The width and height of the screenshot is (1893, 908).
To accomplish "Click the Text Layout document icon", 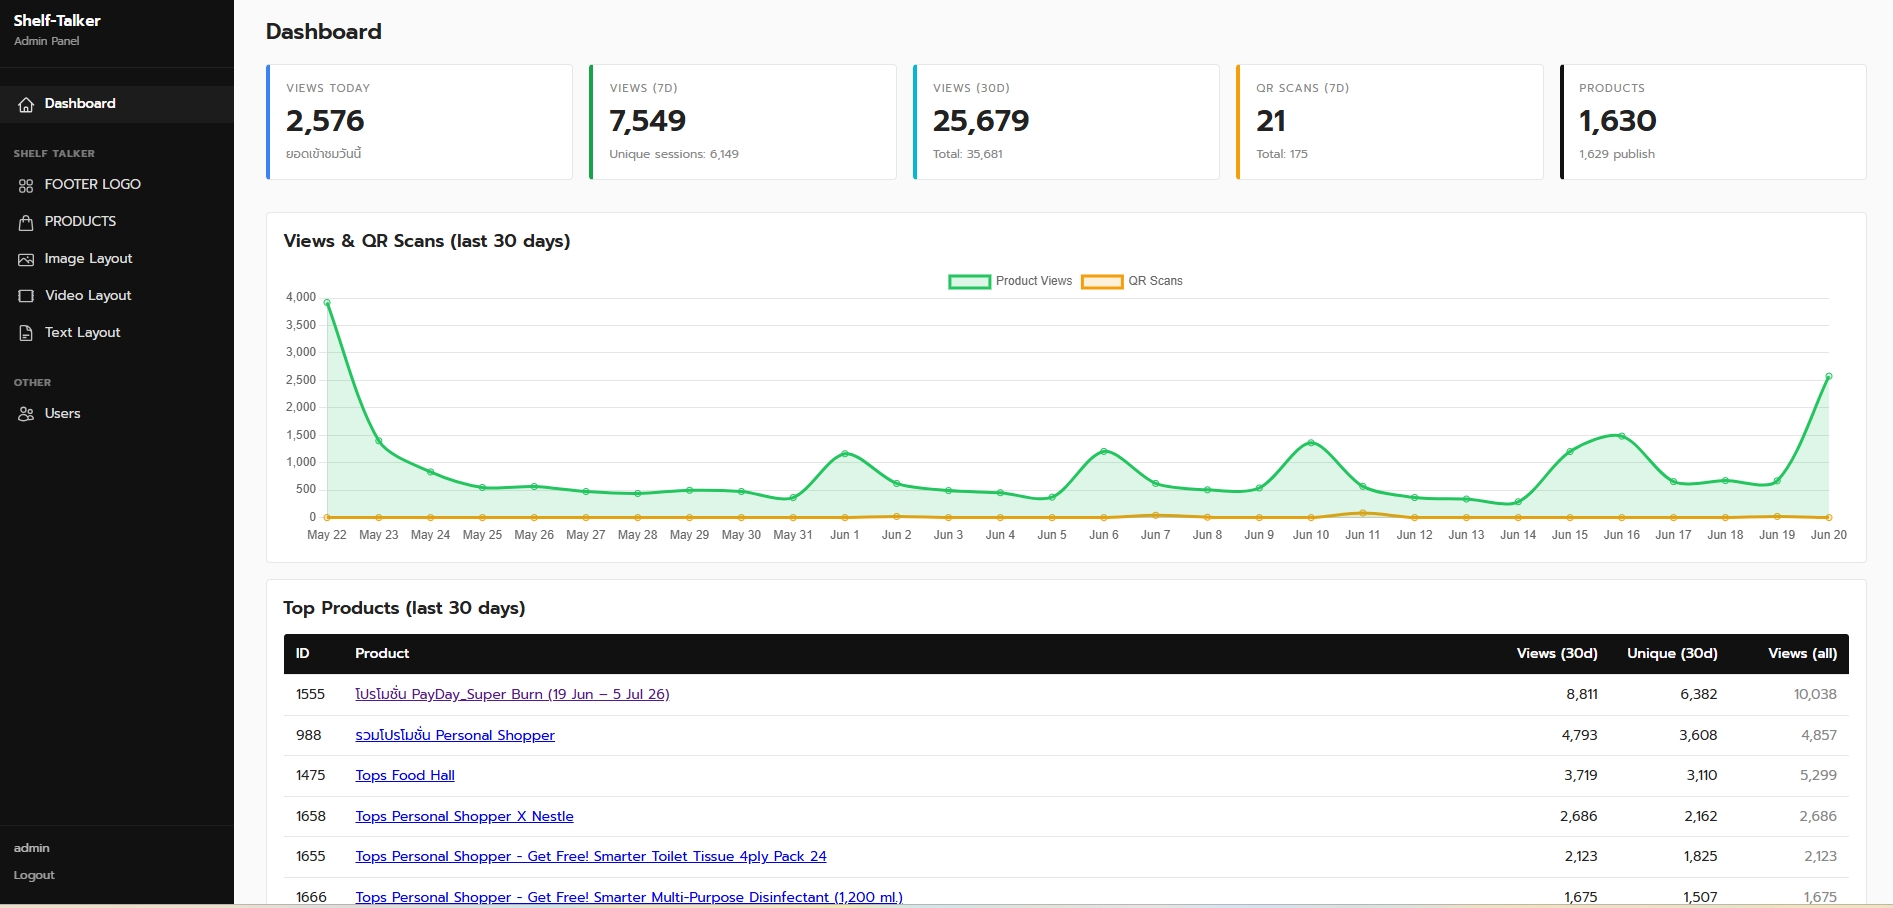I will point(26,333).
